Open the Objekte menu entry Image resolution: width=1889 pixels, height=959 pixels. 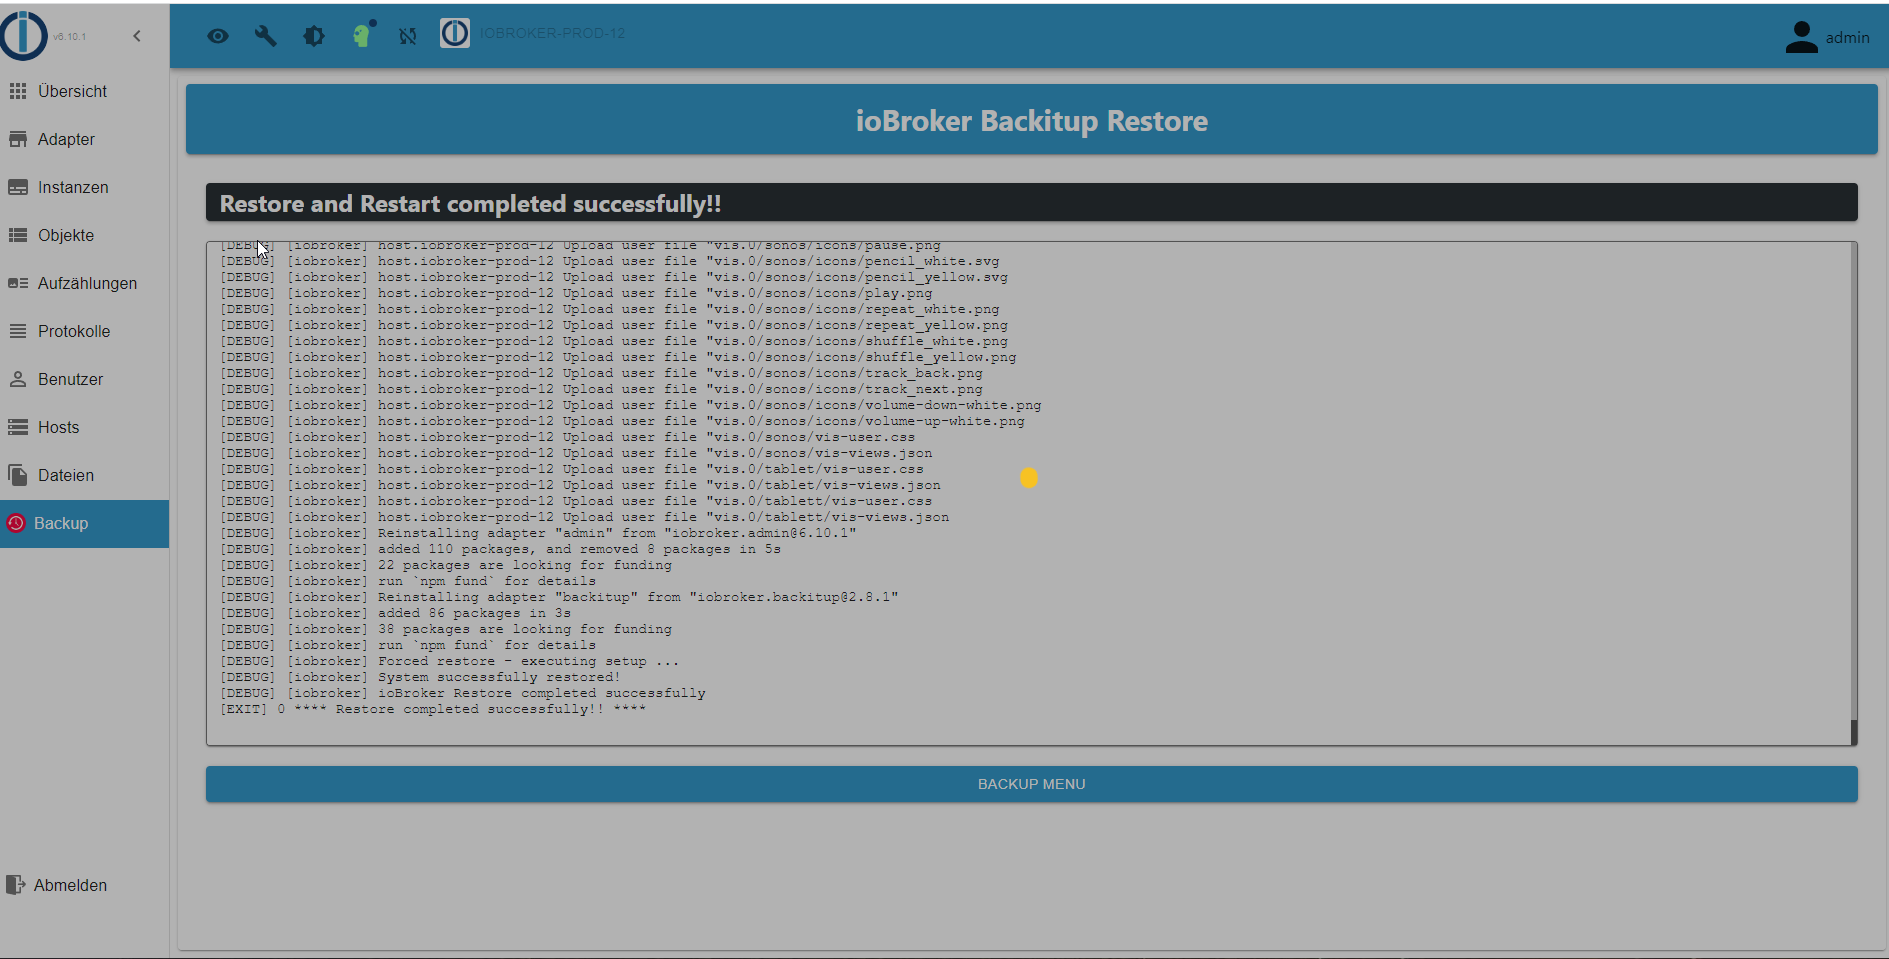(x=84, y=235)
